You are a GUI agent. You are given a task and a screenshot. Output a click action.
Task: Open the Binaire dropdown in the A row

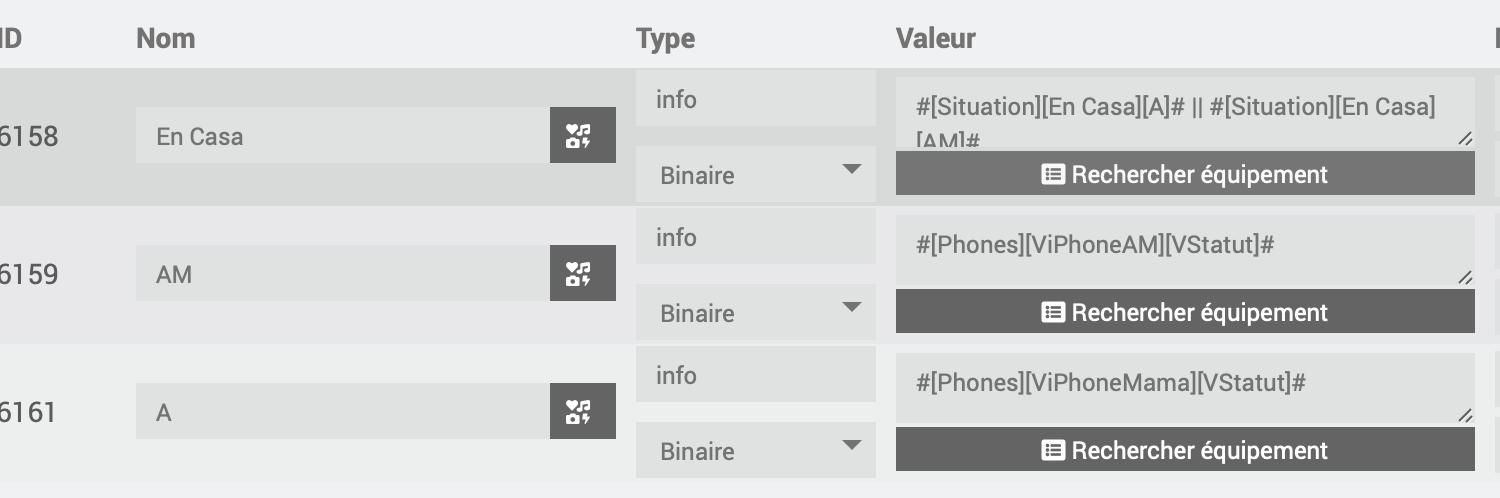tap(755, 450)
